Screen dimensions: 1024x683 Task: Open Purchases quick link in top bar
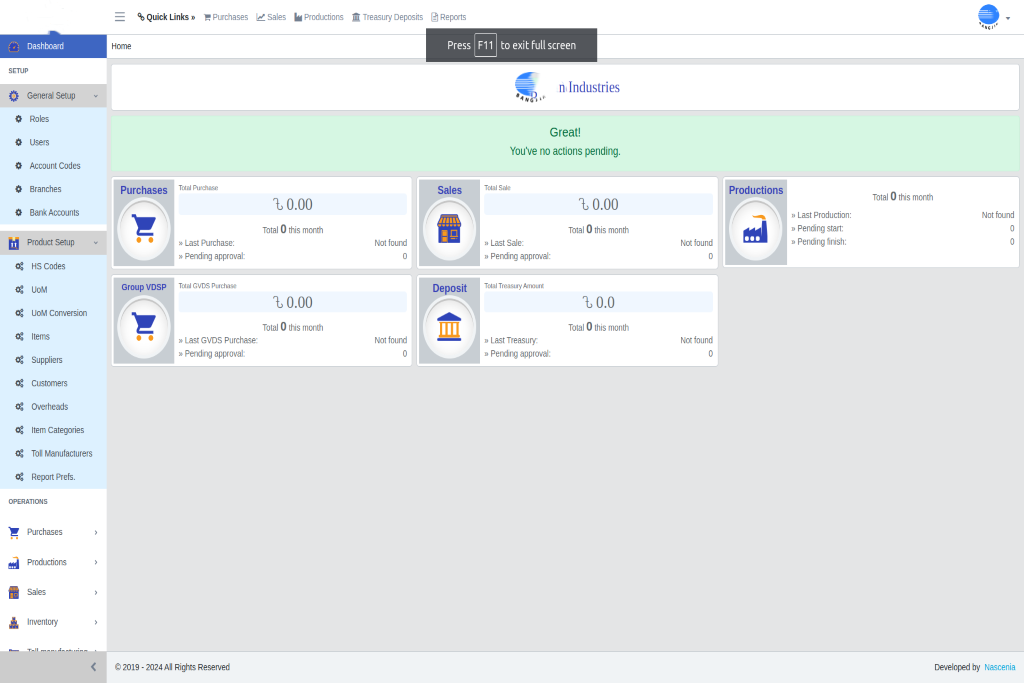(226, 17)
